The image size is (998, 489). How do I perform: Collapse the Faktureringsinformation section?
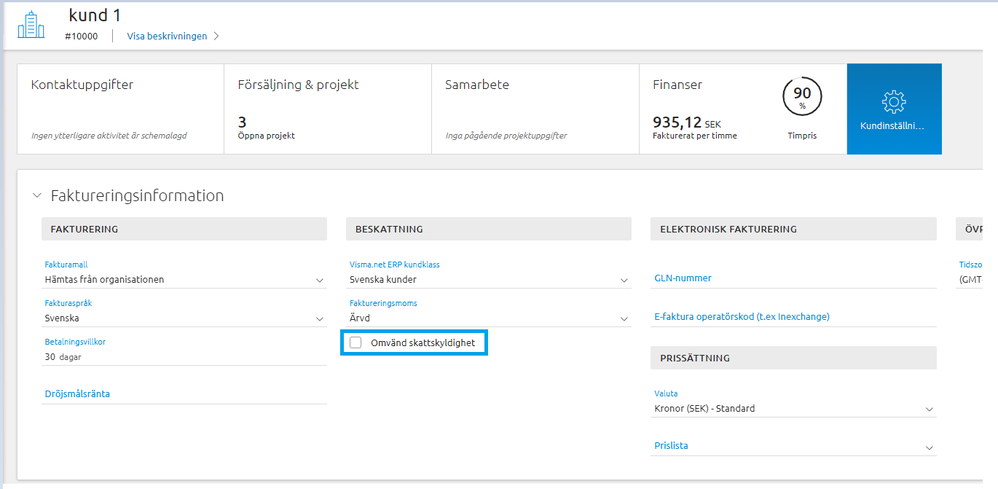tap(38, 196)
